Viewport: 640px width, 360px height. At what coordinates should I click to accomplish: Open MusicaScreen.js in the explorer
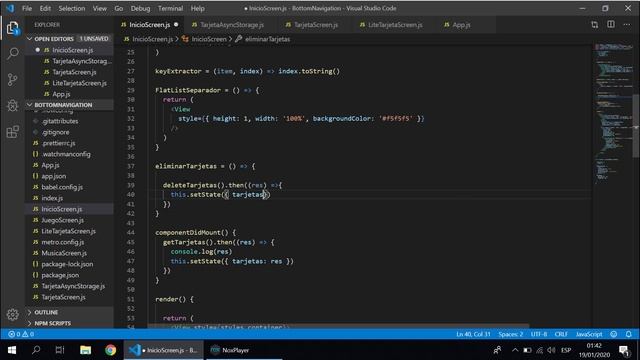[x=64, y=253]
